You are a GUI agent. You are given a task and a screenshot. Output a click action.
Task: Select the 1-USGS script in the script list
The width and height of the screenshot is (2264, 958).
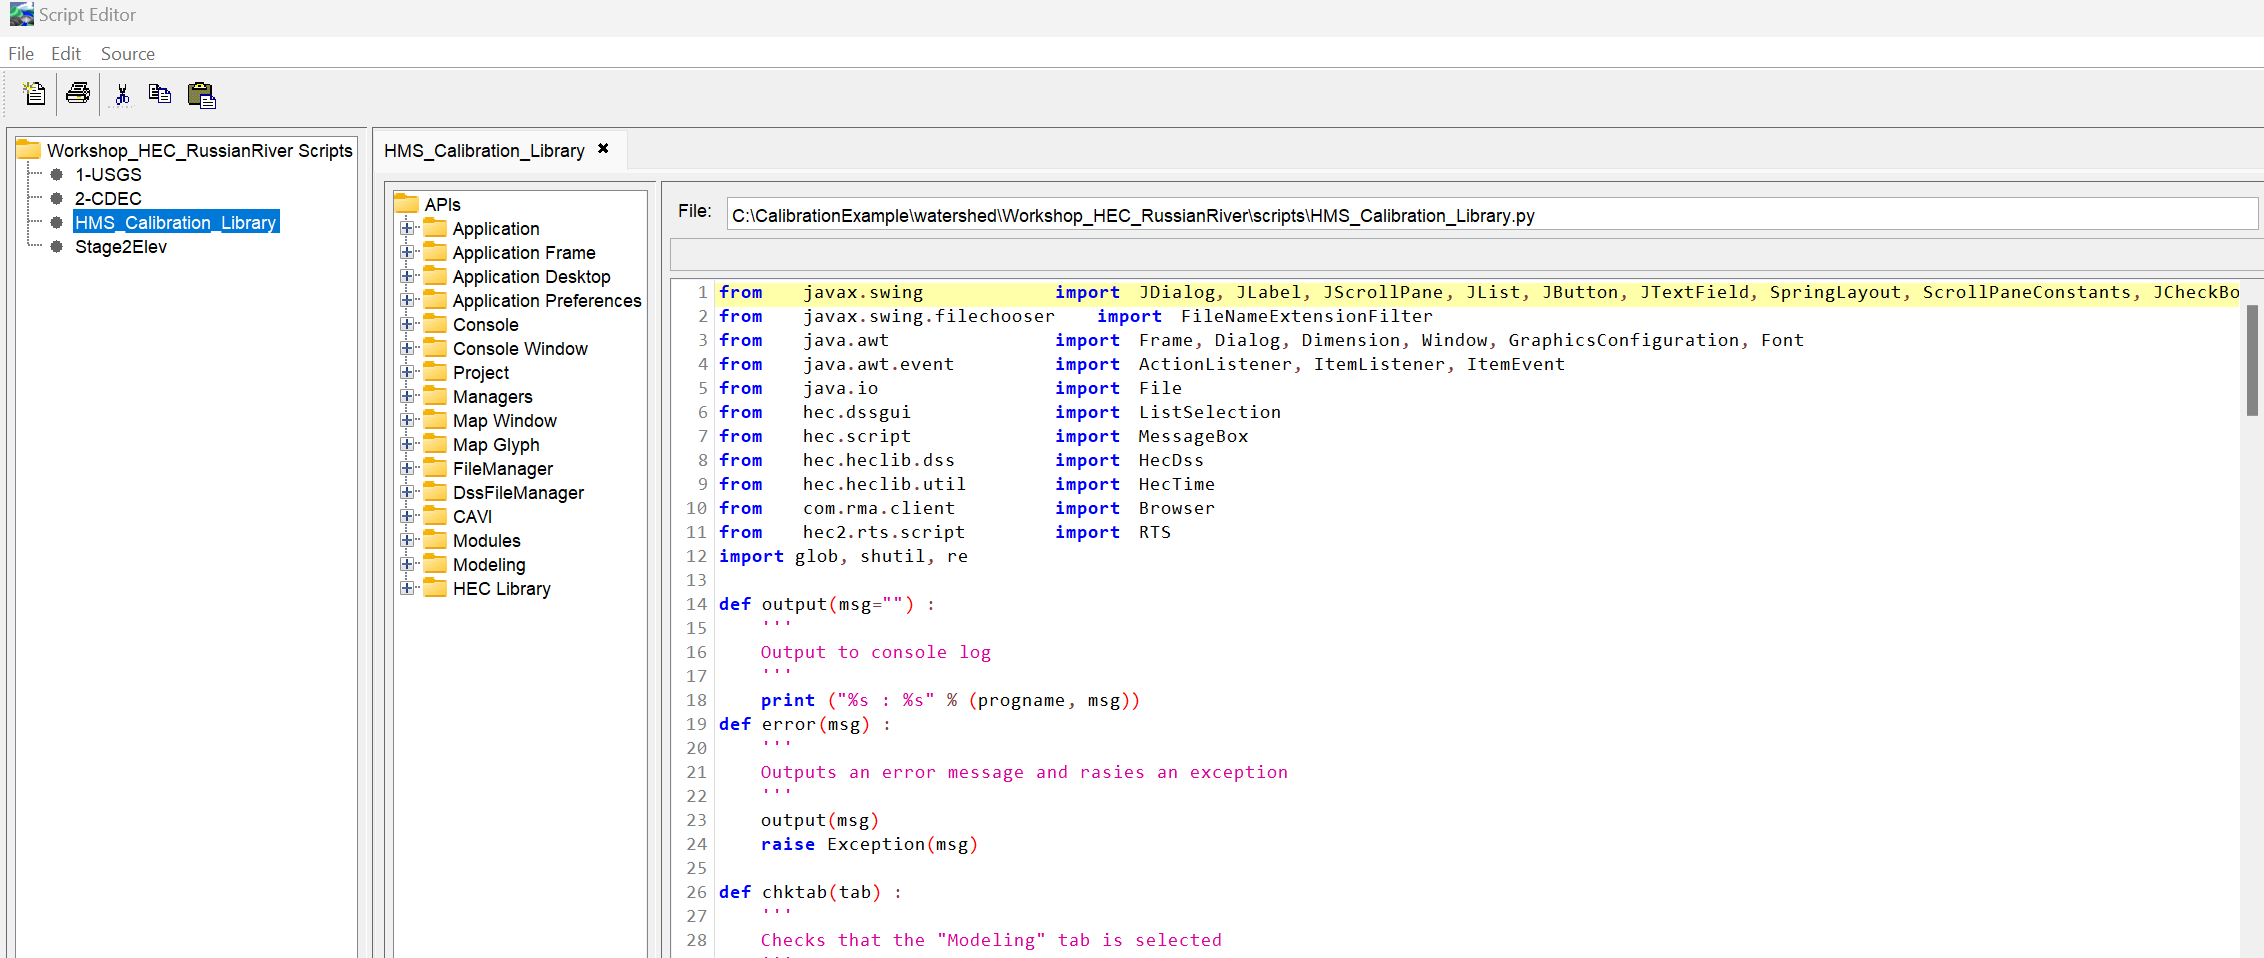click(108, 174)
